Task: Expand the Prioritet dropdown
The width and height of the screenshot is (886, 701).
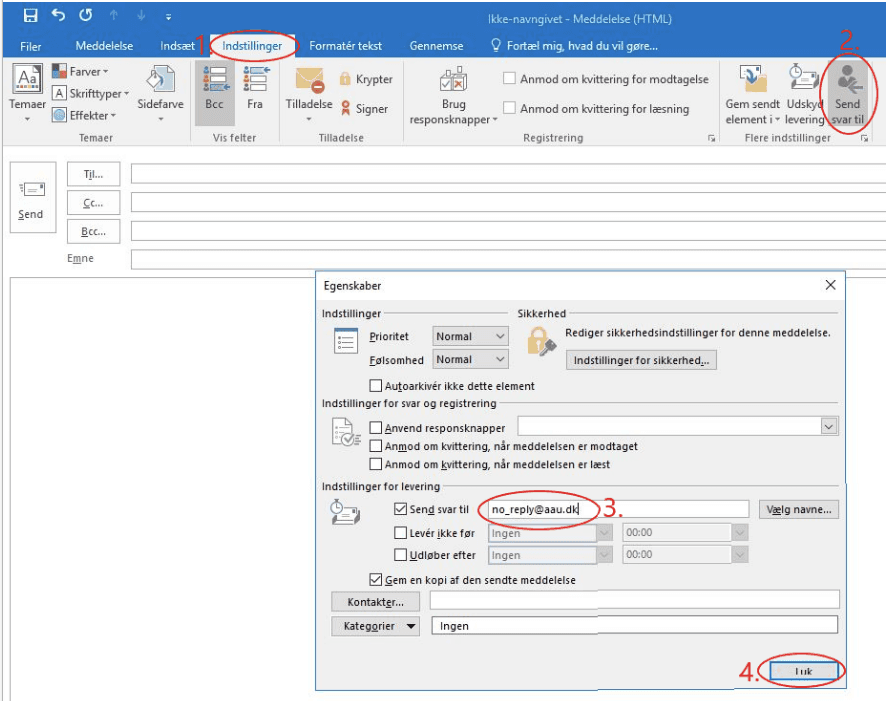Action: pos(471,336)
